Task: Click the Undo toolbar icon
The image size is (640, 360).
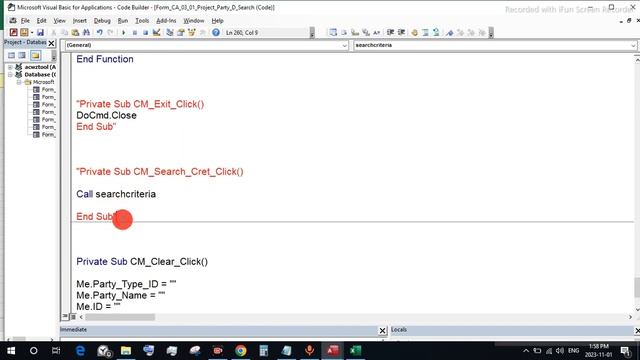Action: pyautogui.click(x=99, y=32)
